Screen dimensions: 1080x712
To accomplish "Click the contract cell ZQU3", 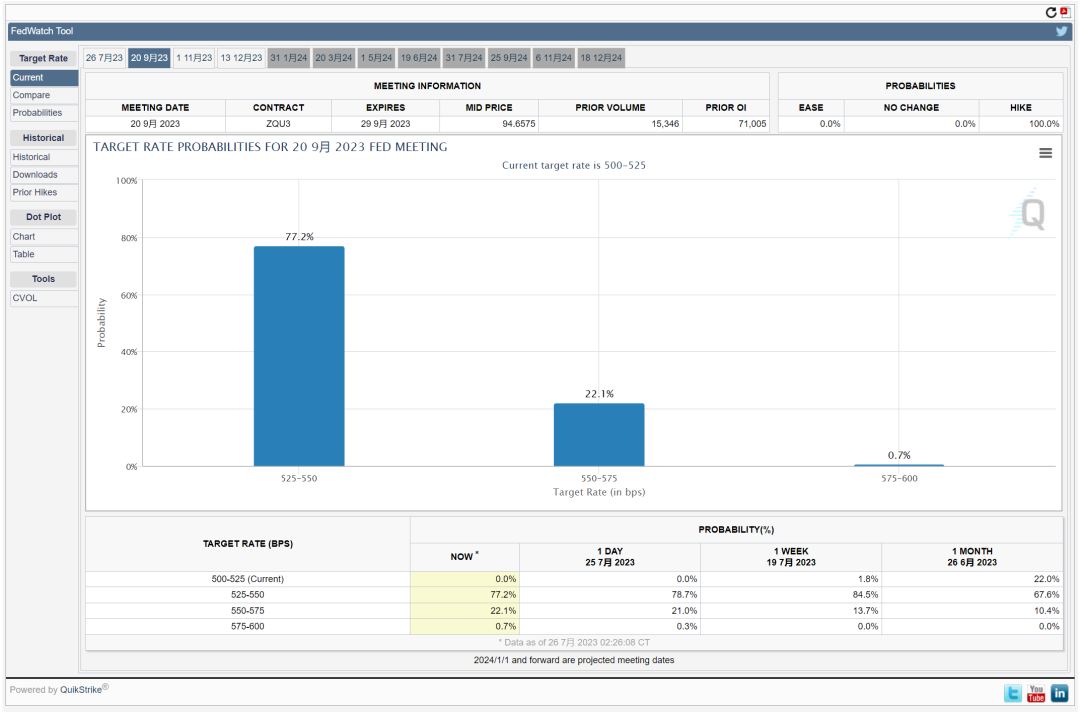I will [x=278, y=124].
